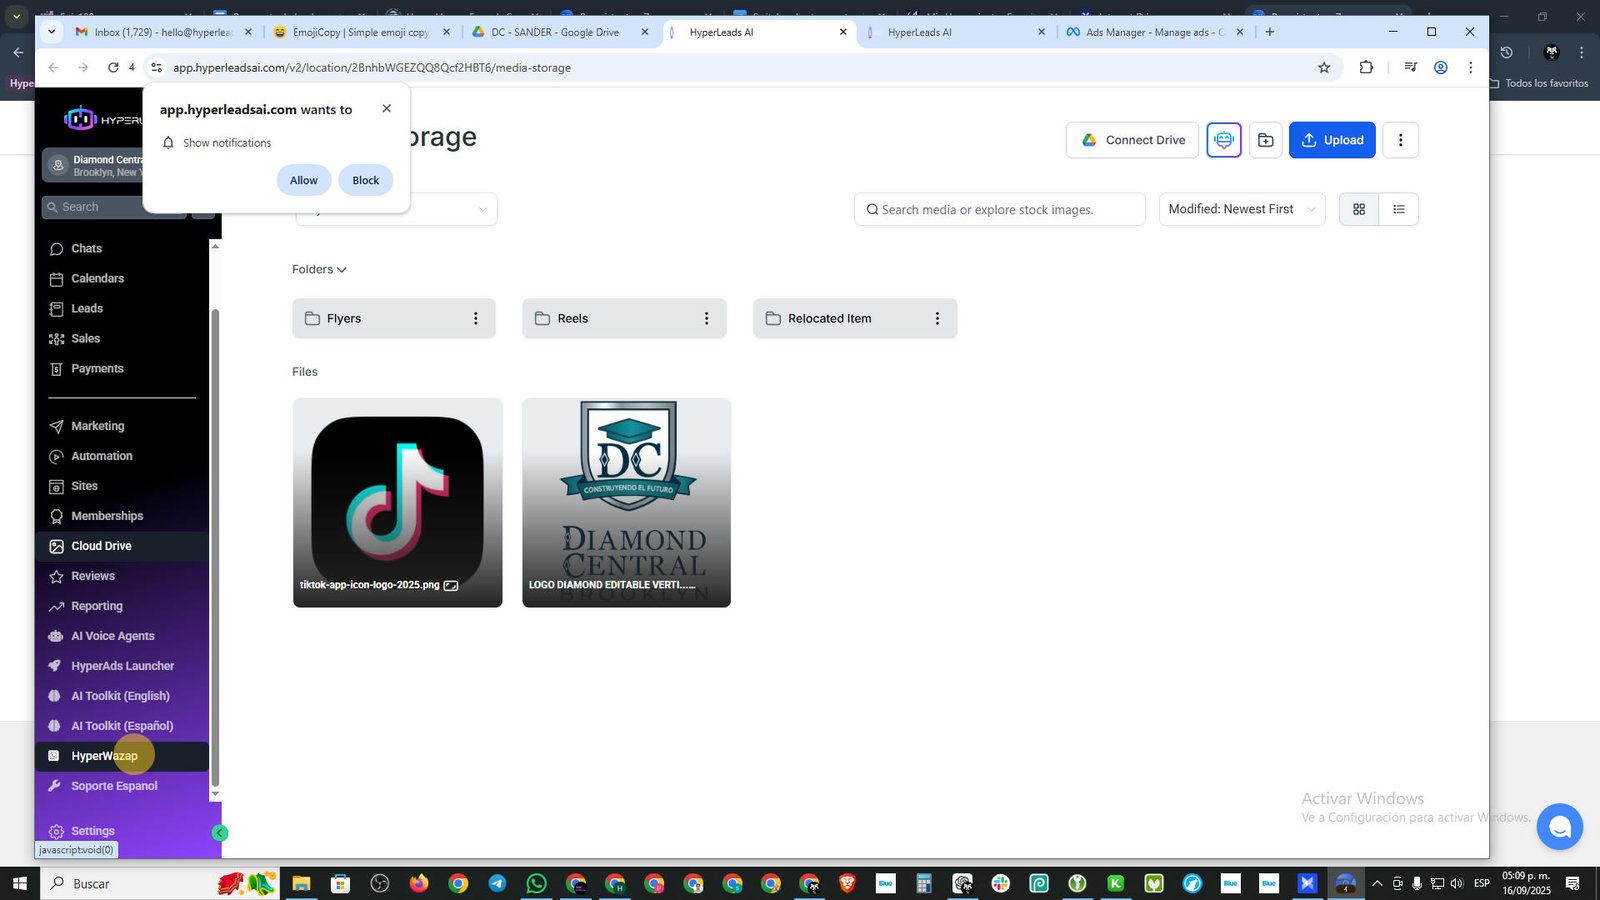Open Telegram from the taskbar
1600x900 pixels.
[497, 883]
